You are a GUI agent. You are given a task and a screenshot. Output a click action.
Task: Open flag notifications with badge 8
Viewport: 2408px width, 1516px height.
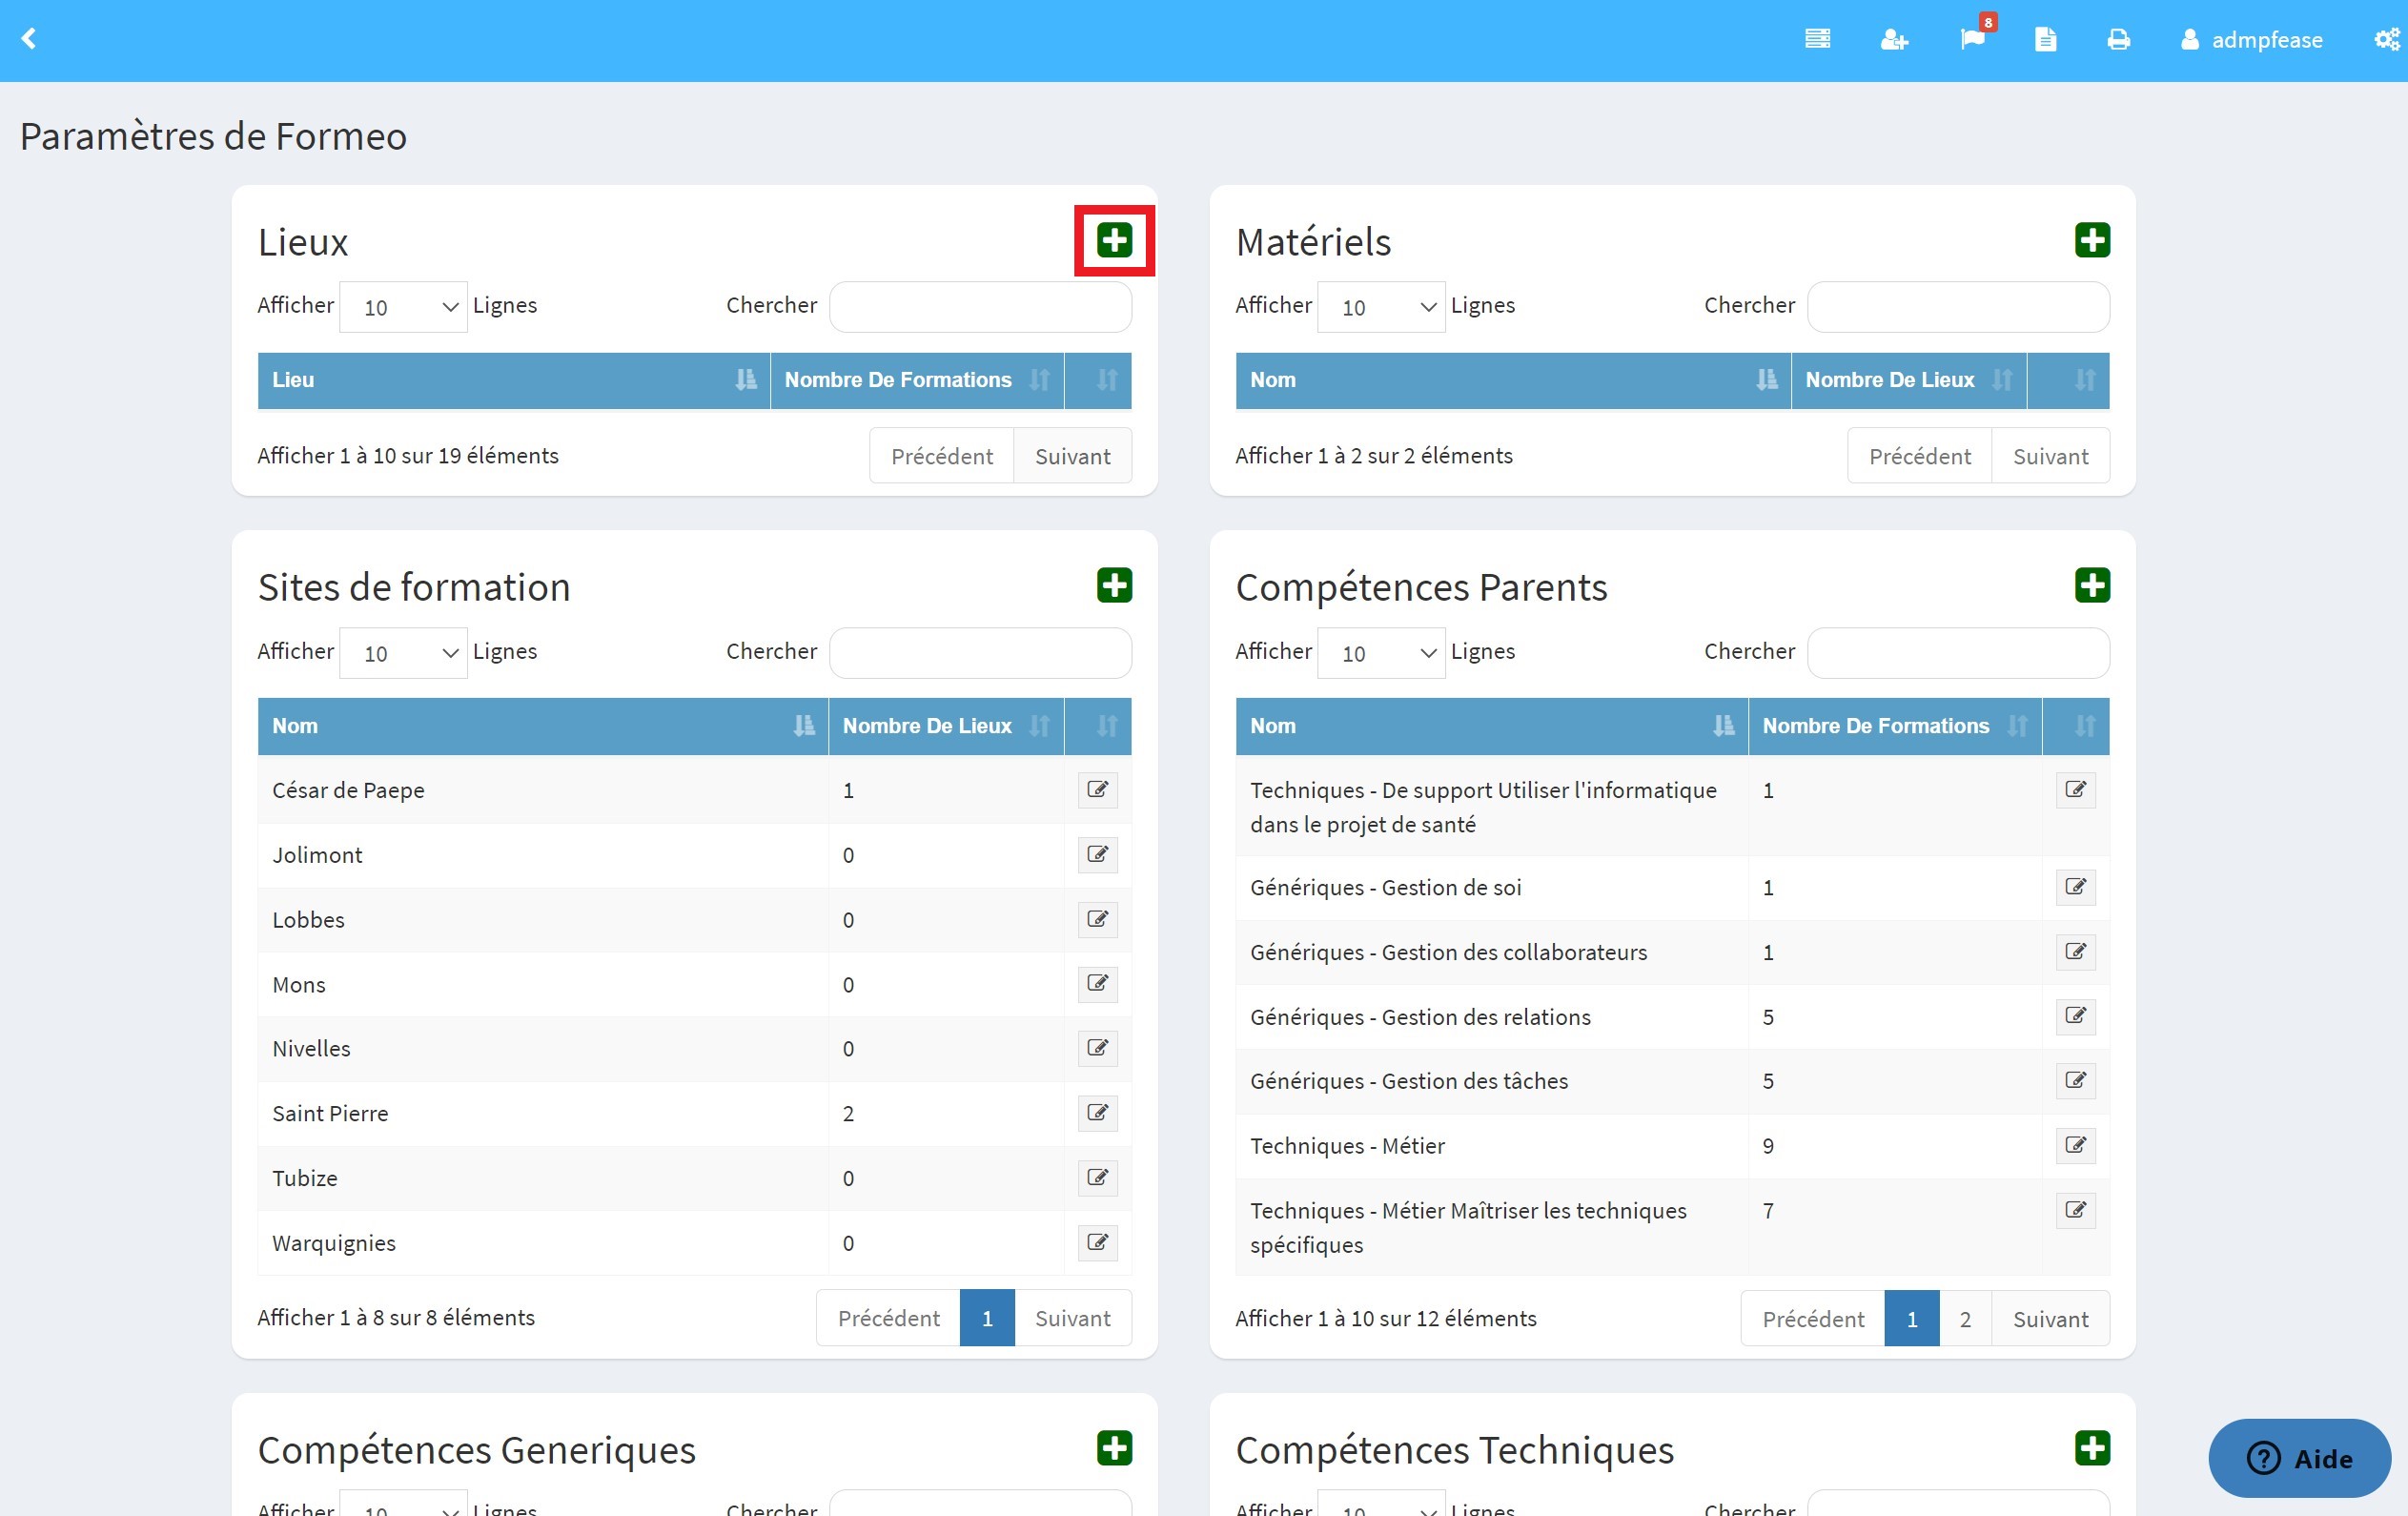1973,38
